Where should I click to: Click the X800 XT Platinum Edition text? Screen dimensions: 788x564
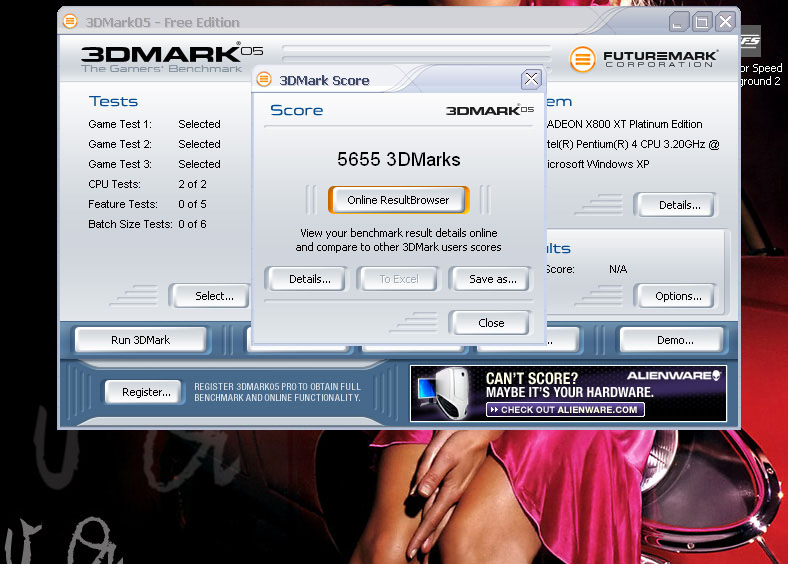point(625,124)
